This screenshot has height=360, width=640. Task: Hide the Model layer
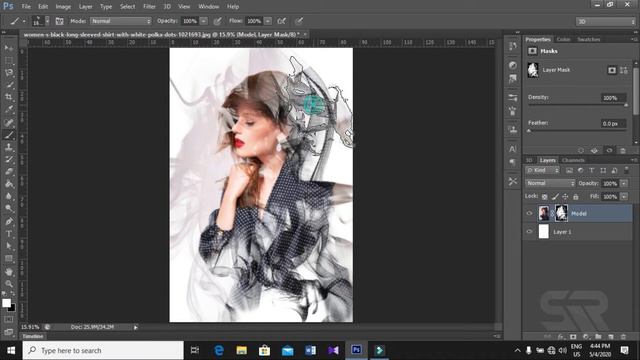coord(529,213)
